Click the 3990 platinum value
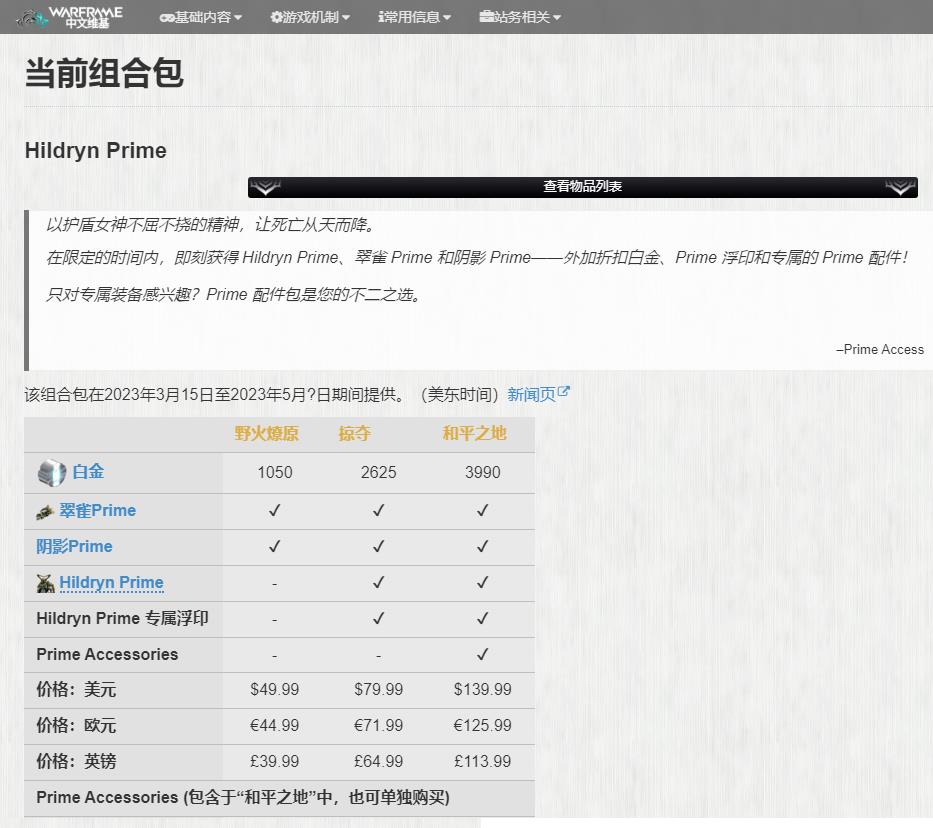Viewport: 933px width, 828px height. [483, 472]
